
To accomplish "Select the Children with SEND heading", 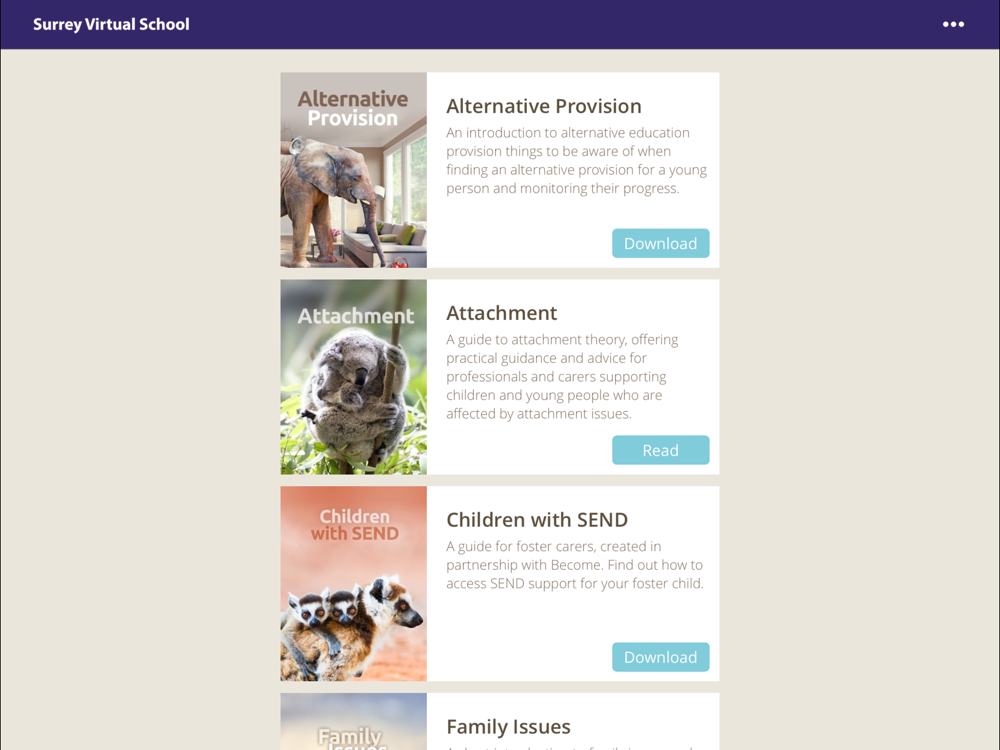I will 537,520.
